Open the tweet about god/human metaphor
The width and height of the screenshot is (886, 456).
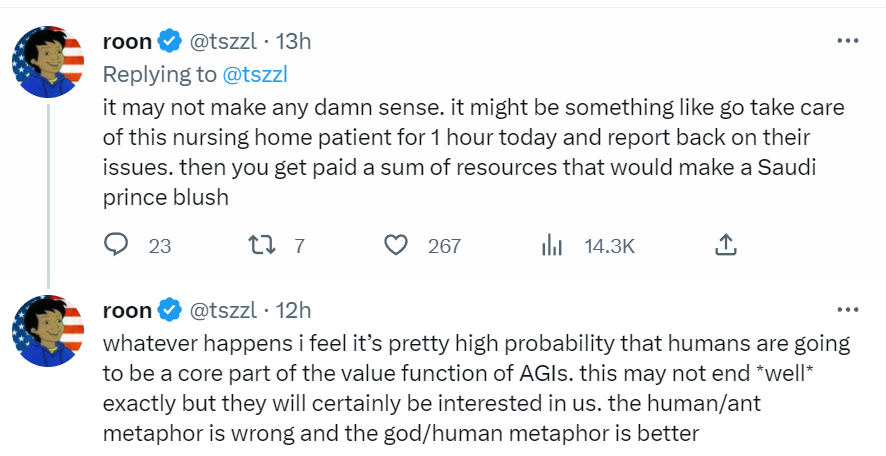(476, 388)
